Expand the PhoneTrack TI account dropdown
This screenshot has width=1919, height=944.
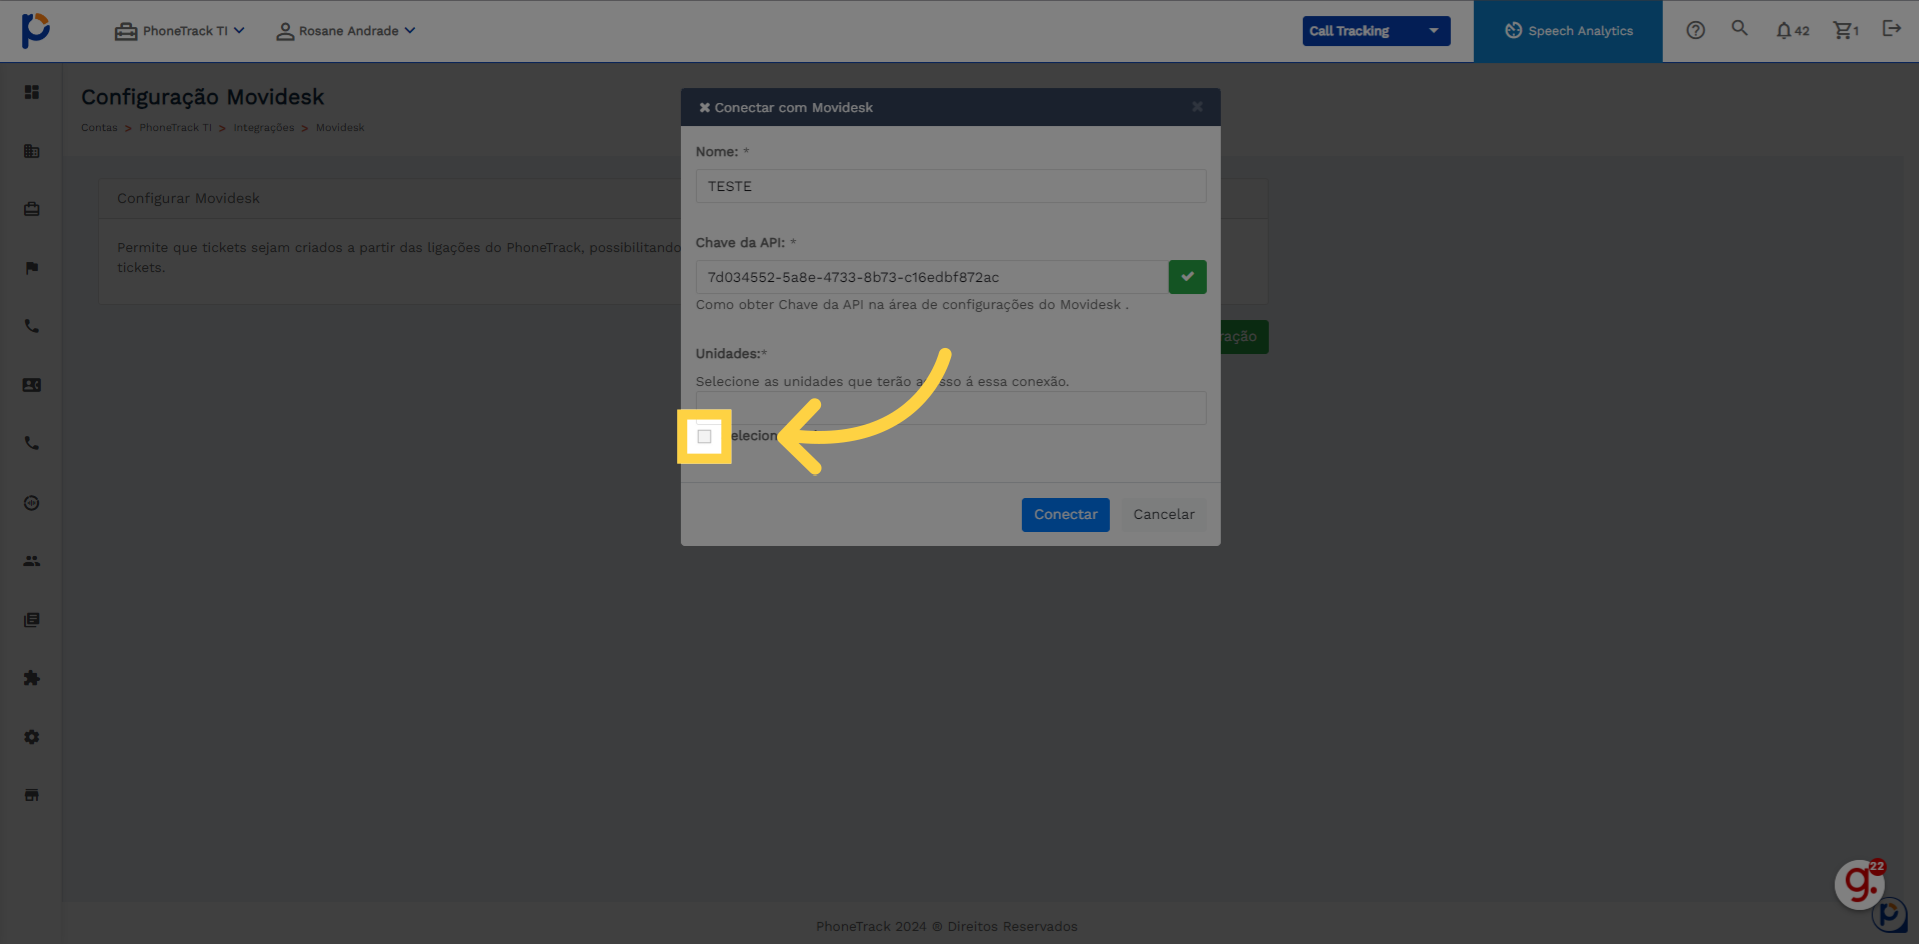point(180,31)
